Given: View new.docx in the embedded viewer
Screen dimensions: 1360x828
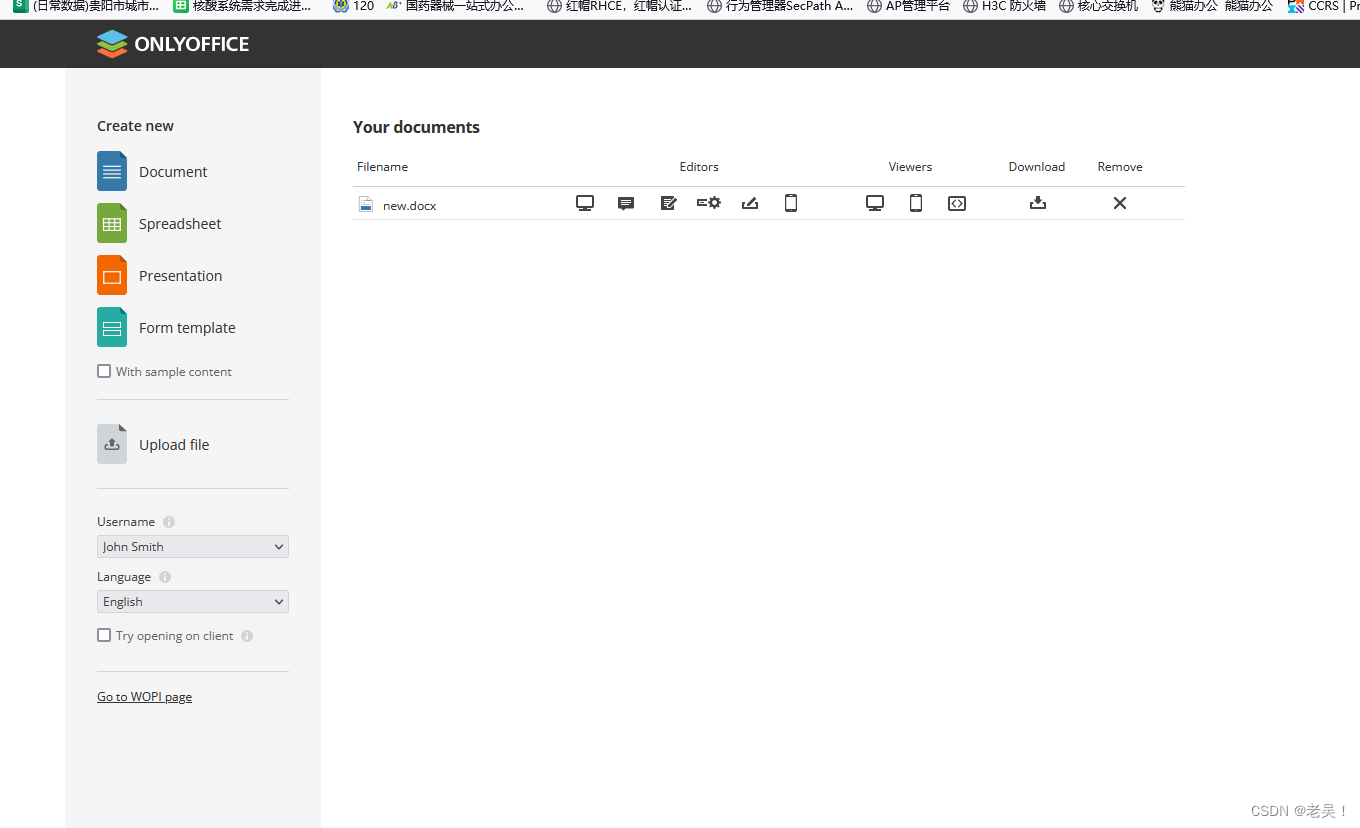Looking at the screenshot, I should click(x=957, y=203).
